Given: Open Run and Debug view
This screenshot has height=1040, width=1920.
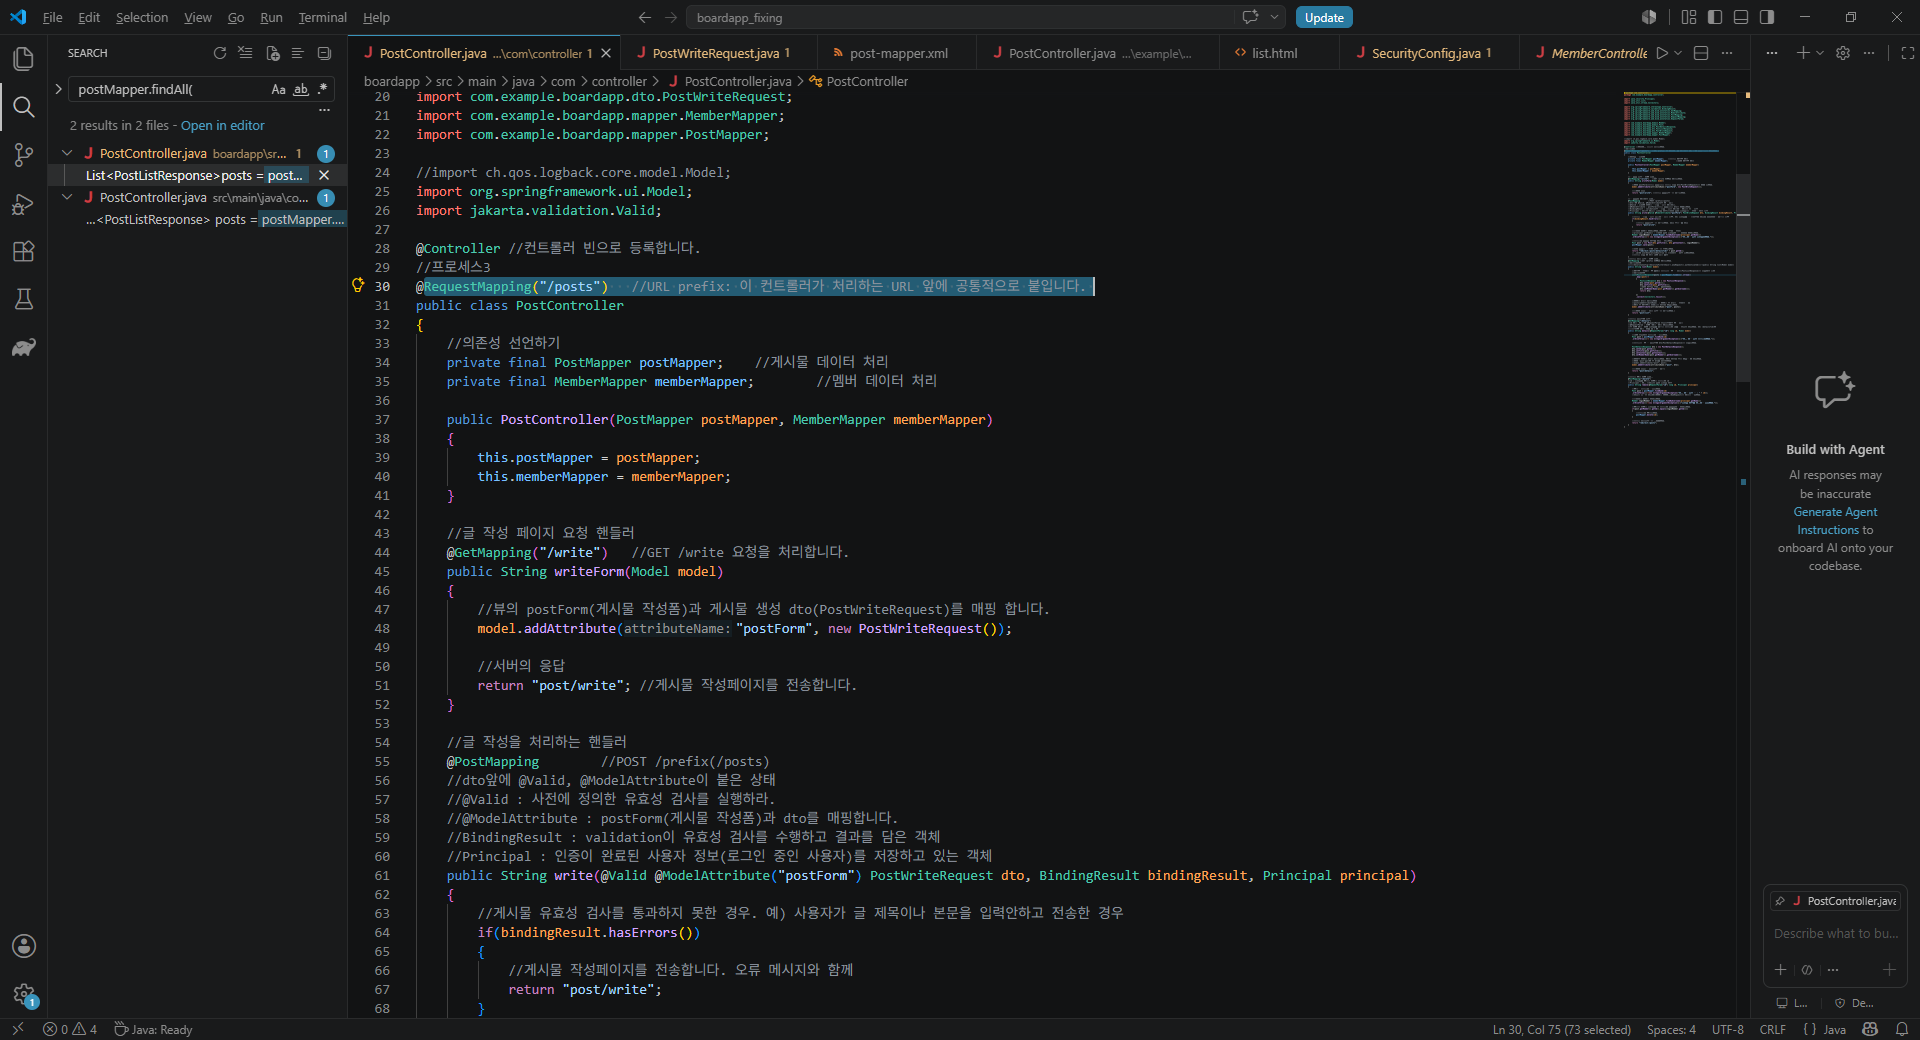Looking at the screenshot, I should coord(24,204).
